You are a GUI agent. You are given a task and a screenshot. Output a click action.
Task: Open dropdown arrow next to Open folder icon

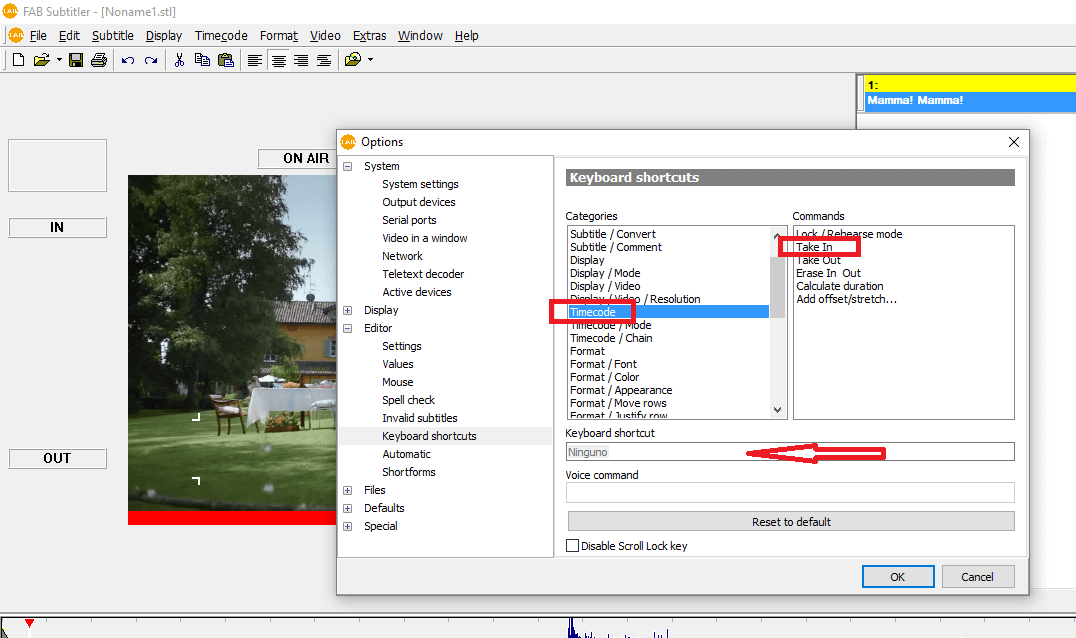[59, 60]
